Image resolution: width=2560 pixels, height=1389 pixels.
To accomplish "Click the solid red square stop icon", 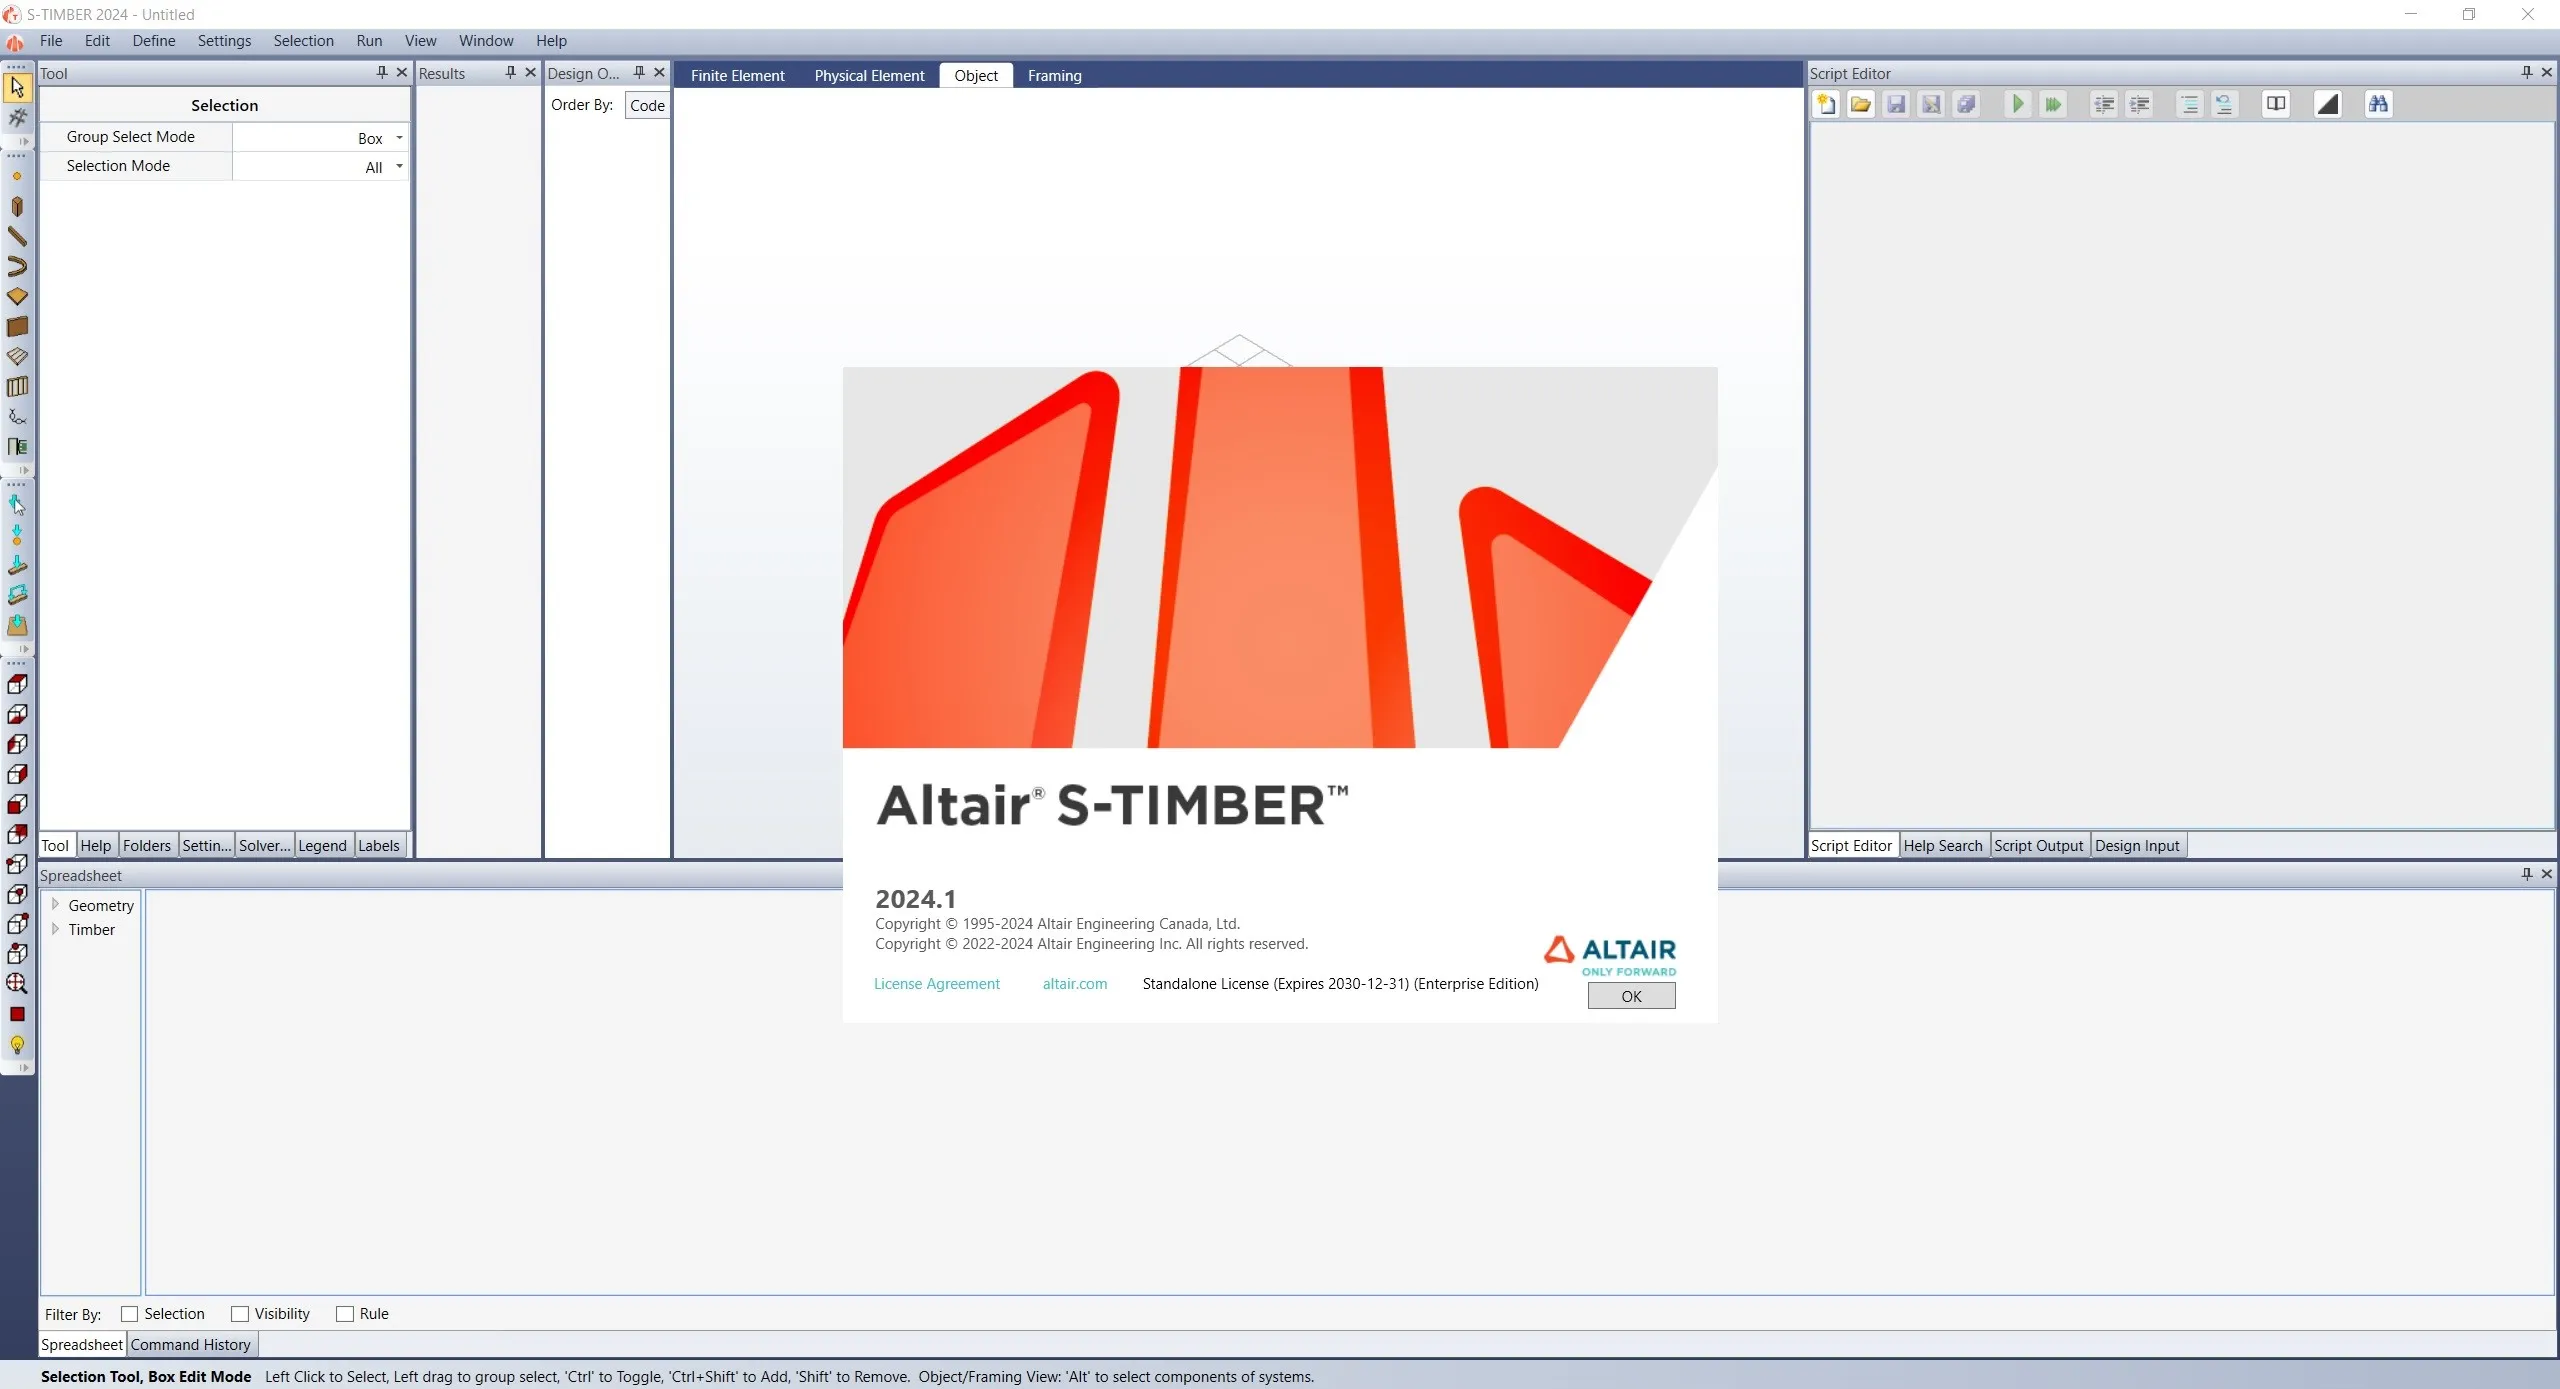I will [x=17, y=1015].
